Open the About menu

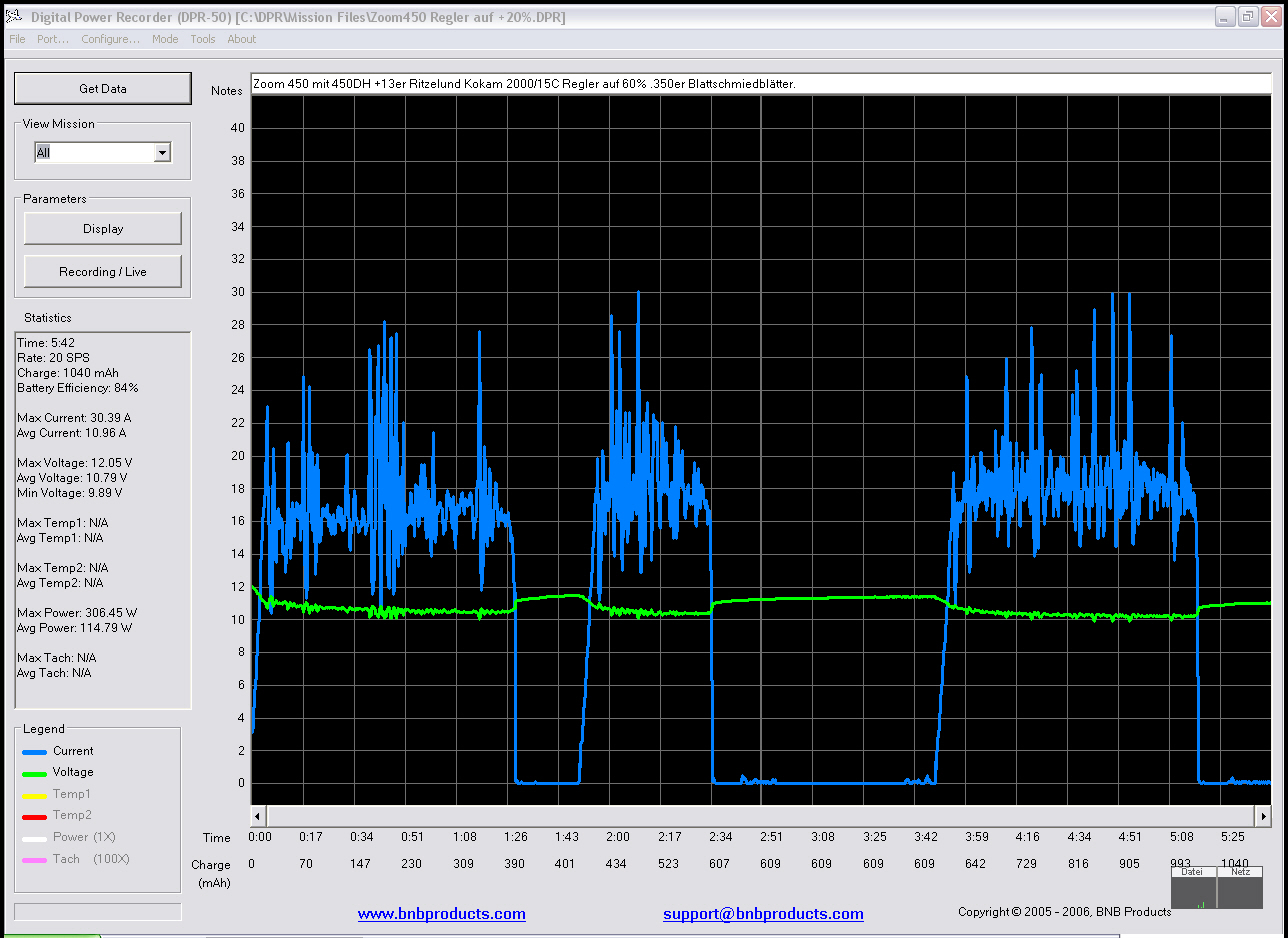tap(242, 39)
